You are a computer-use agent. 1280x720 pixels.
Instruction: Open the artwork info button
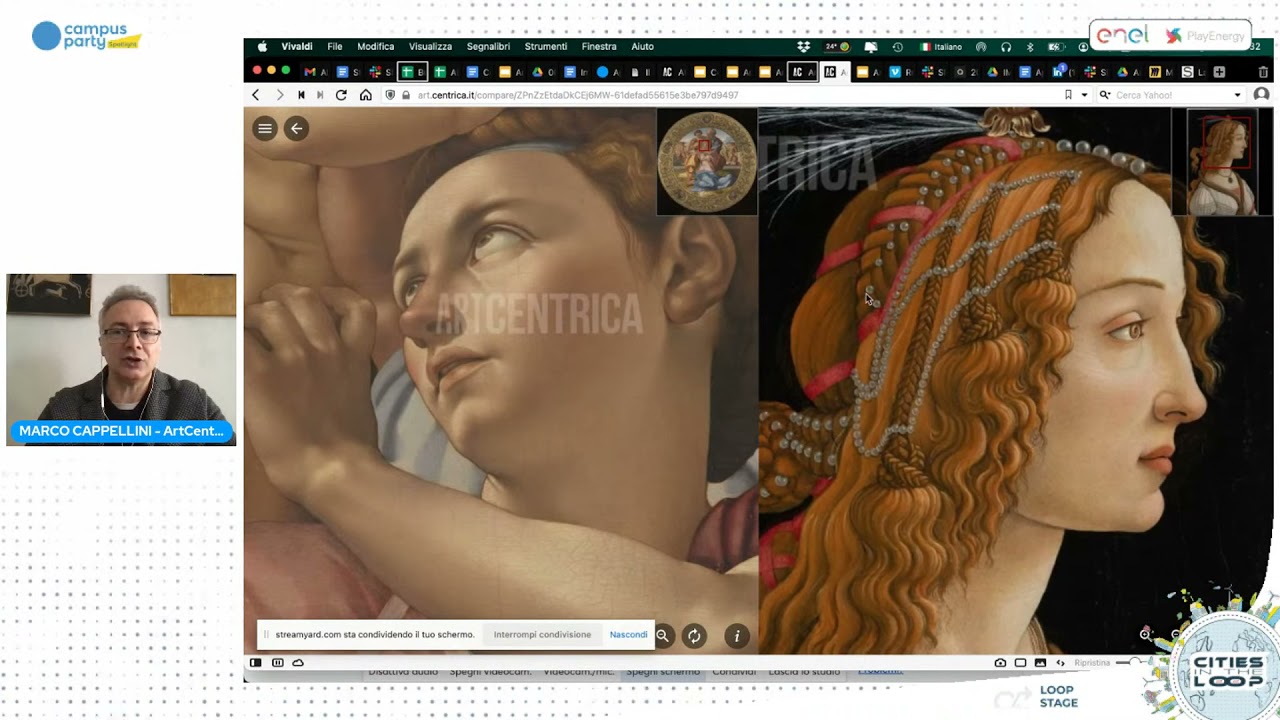[x=737, y=636]
